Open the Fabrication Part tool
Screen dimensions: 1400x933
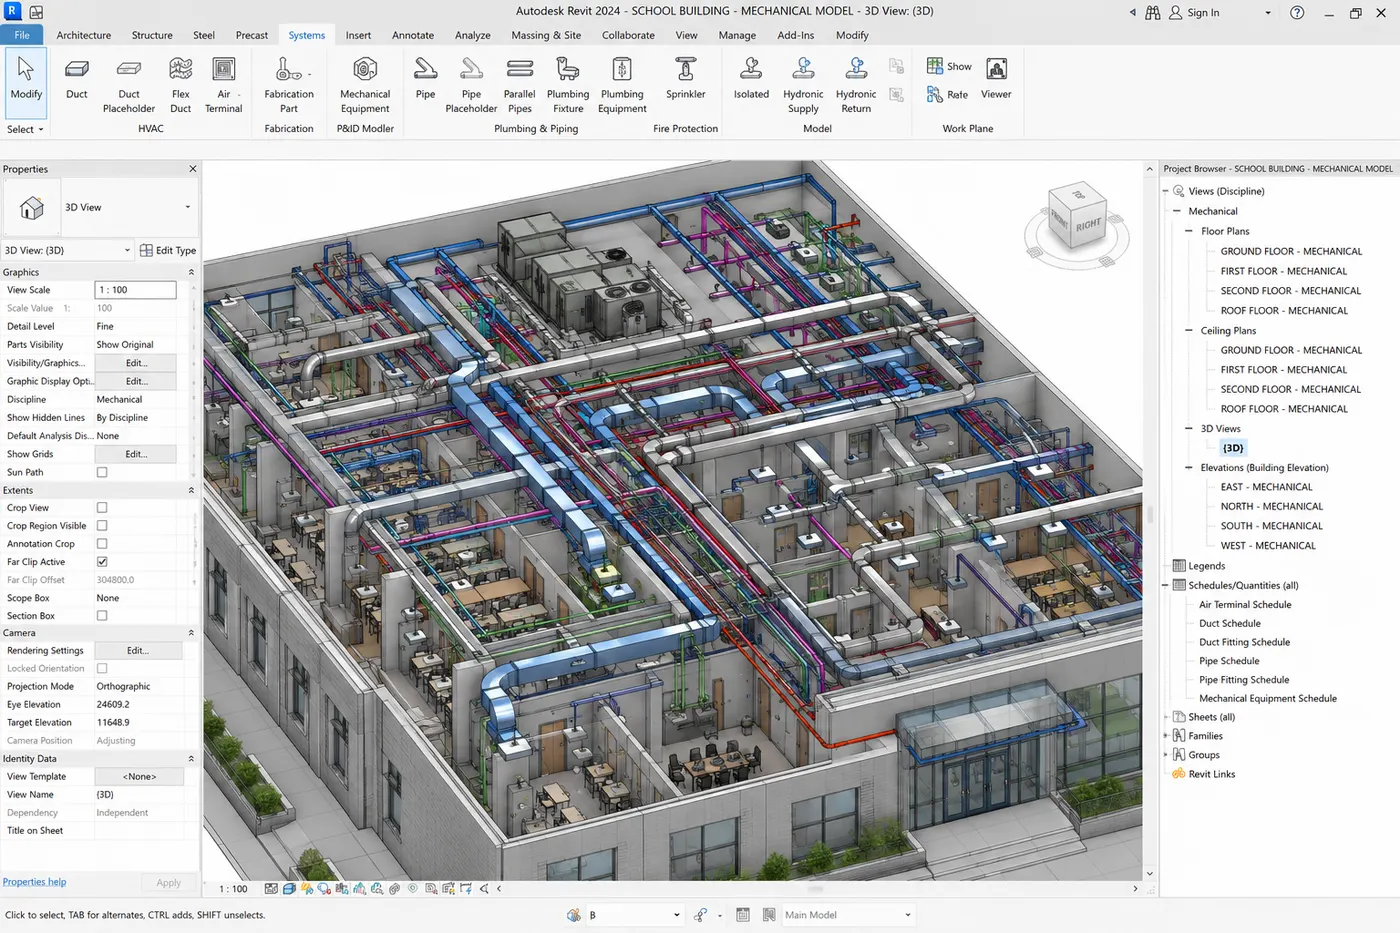click(289, 84)
